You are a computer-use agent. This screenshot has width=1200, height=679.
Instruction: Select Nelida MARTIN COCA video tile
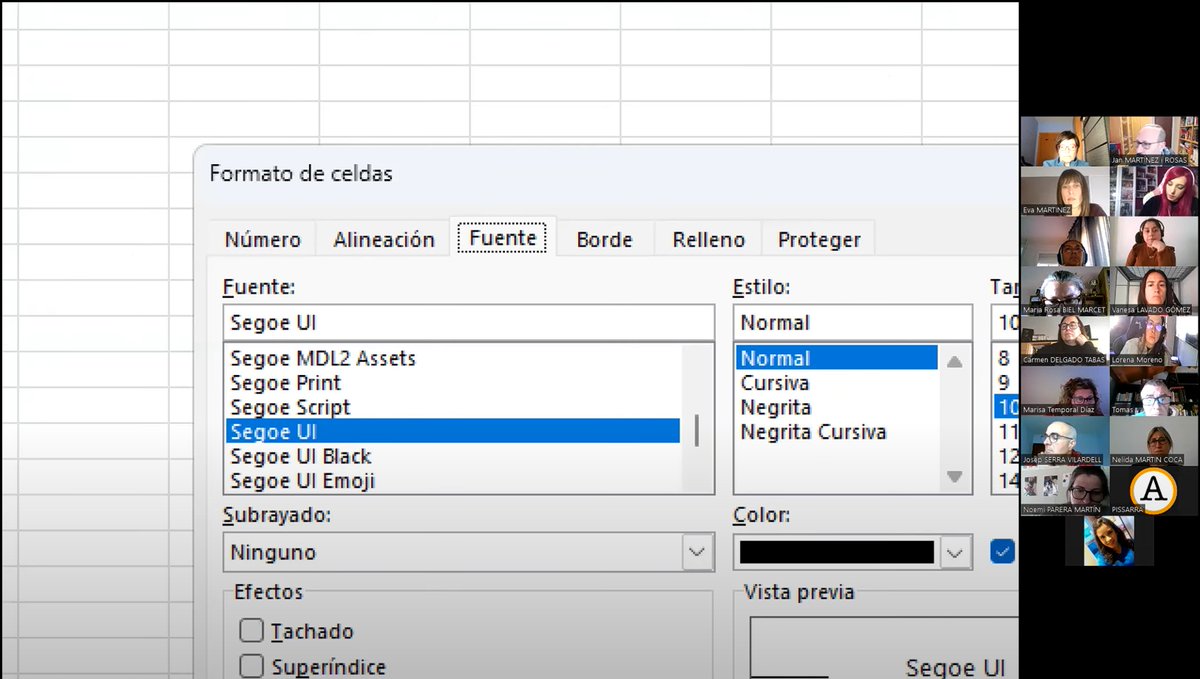point(1153,441)
